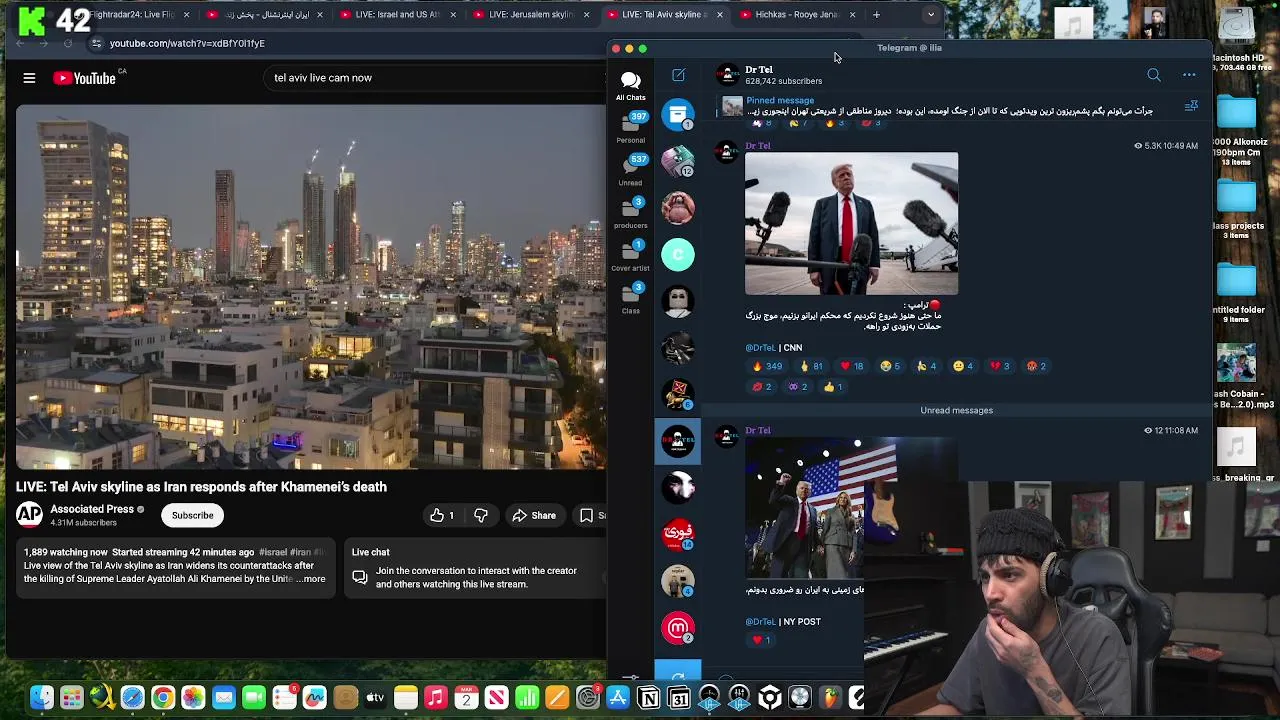Open Macintosh HD desktop drive

[x=1237, y=38]
